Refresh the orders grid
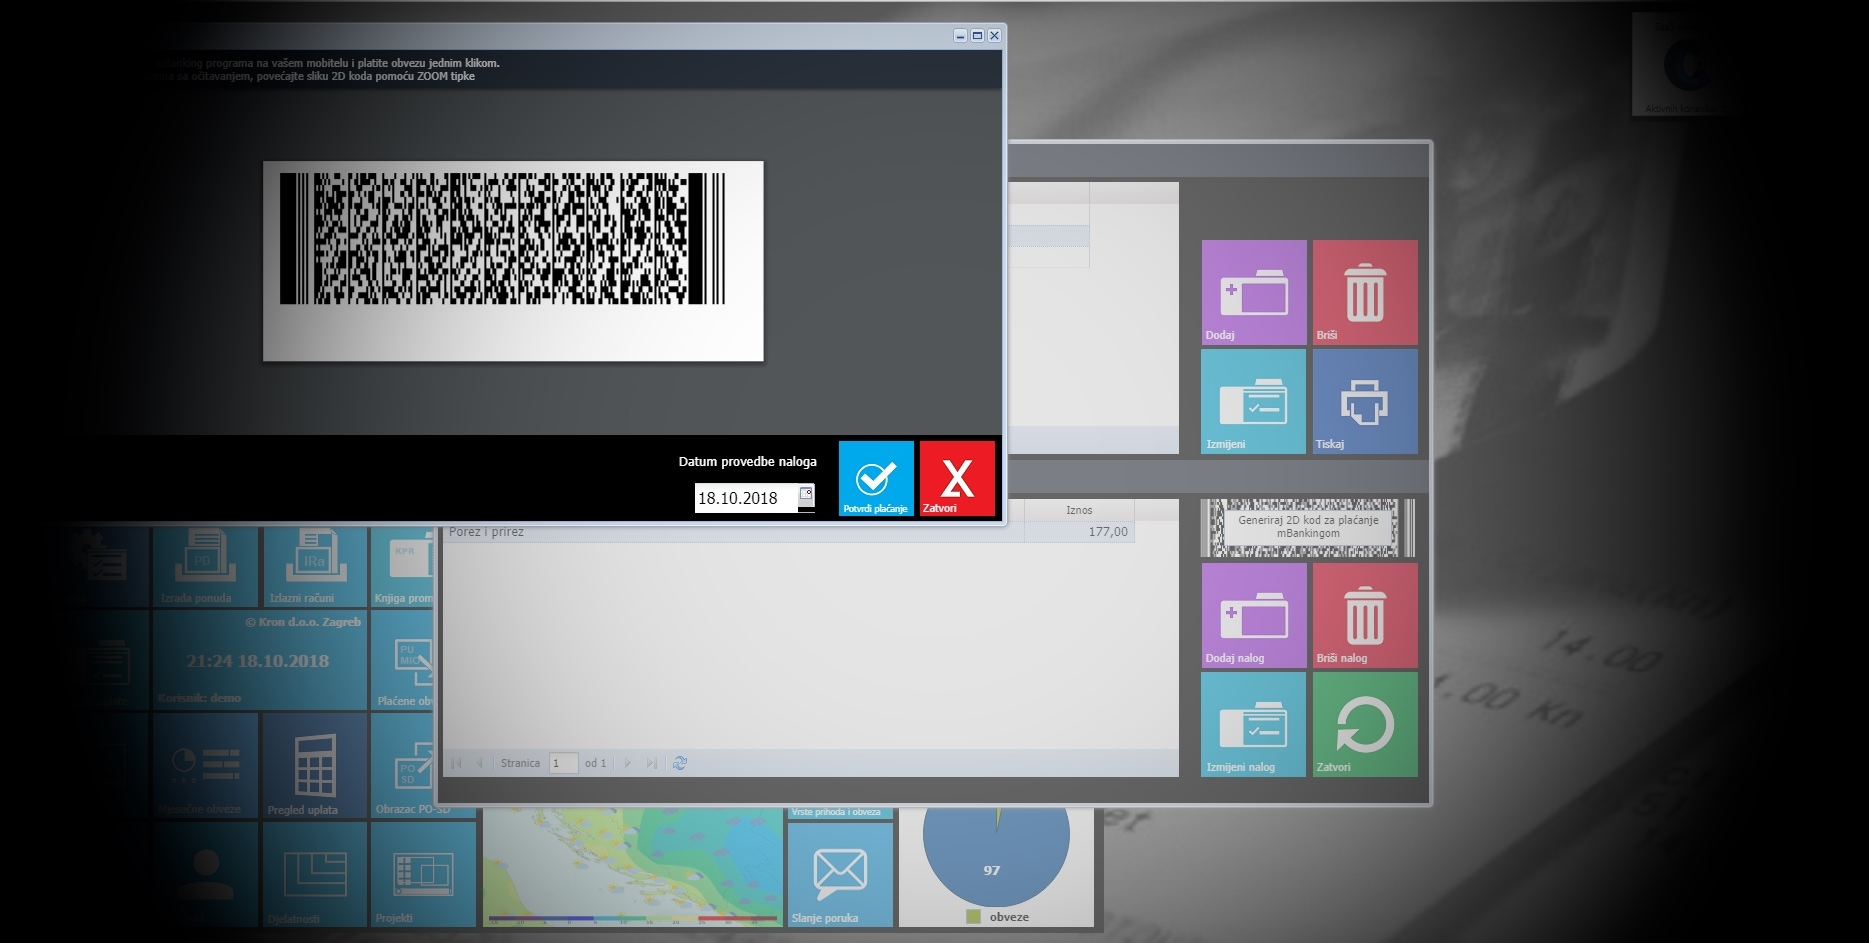This screenshot has width=1869, height=943. coord(680,763)
